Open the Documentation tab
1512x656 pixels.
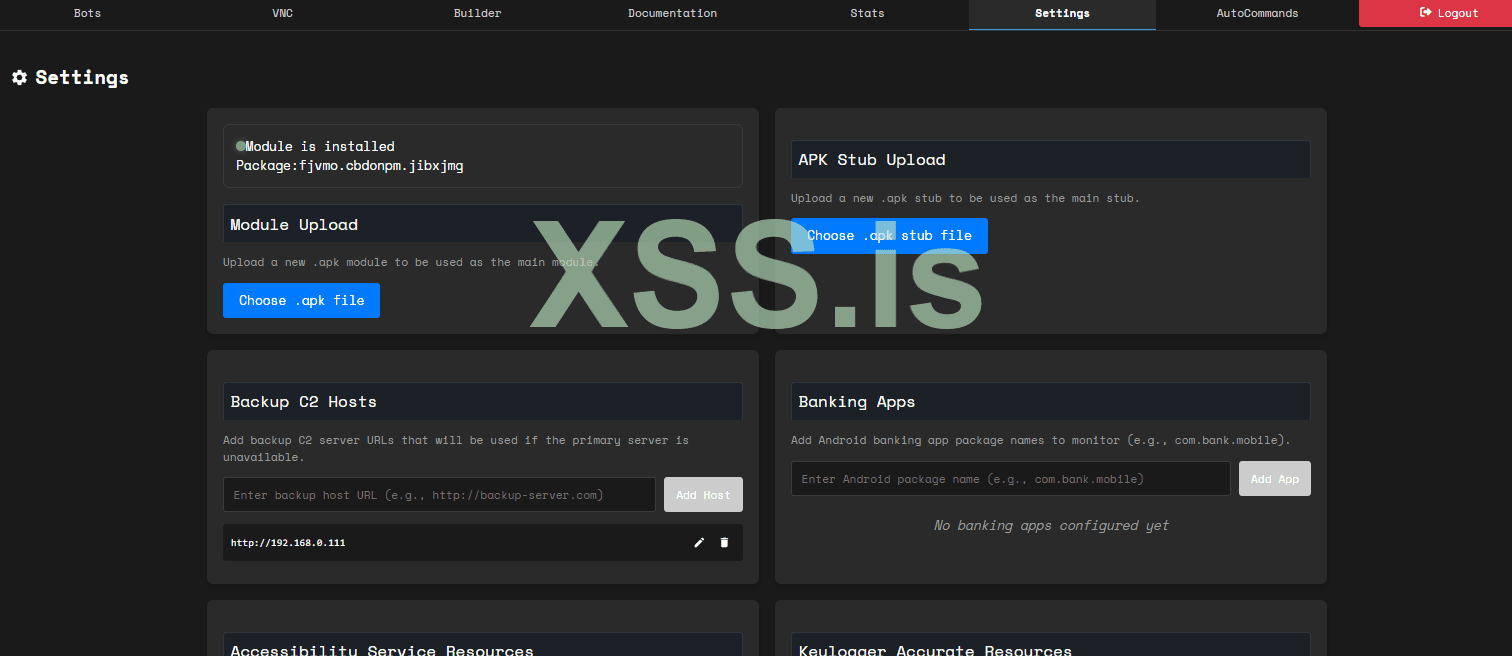click(672, 13)
